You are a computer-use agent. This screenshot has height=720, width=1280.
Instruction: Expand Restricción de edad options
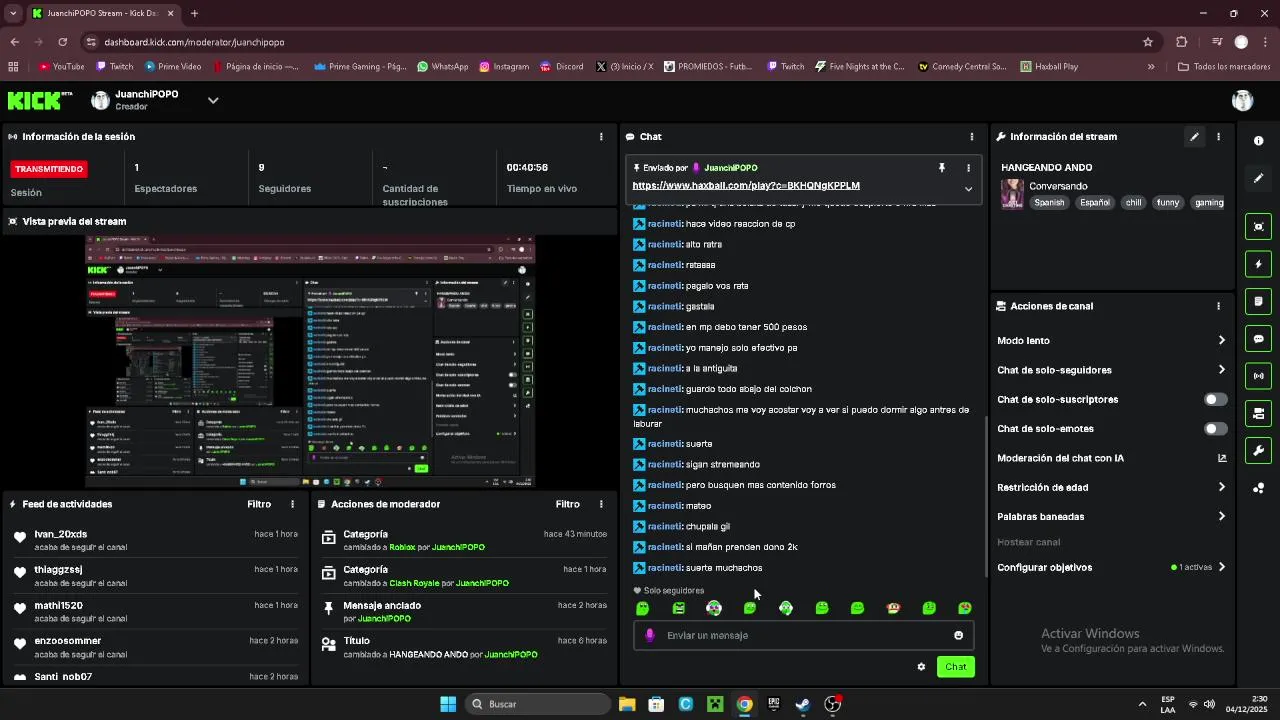click(x=1221, y=488)
